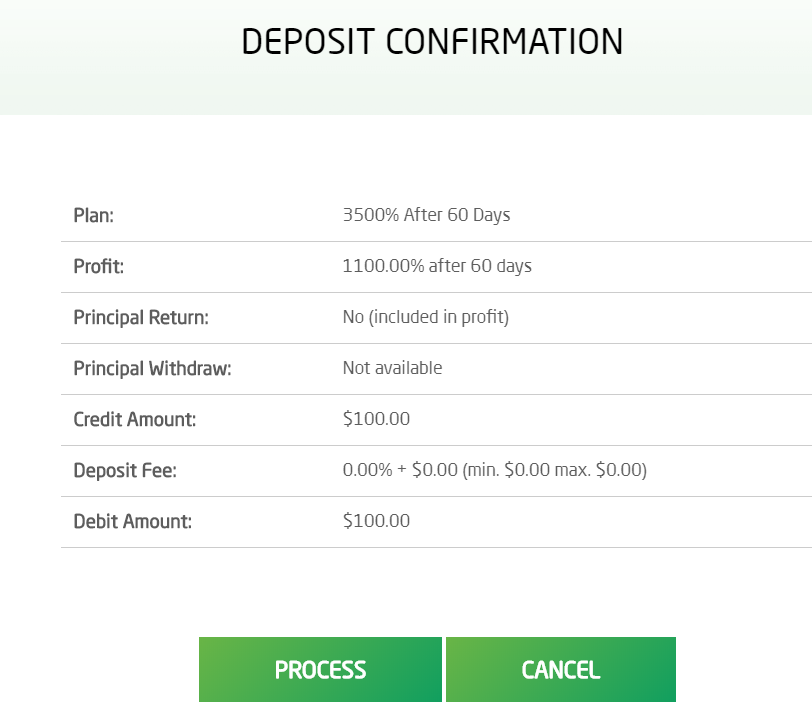Select the 'Not available' withdraw value
This screenshot has width=812, height=711.
tap(392, 368)
